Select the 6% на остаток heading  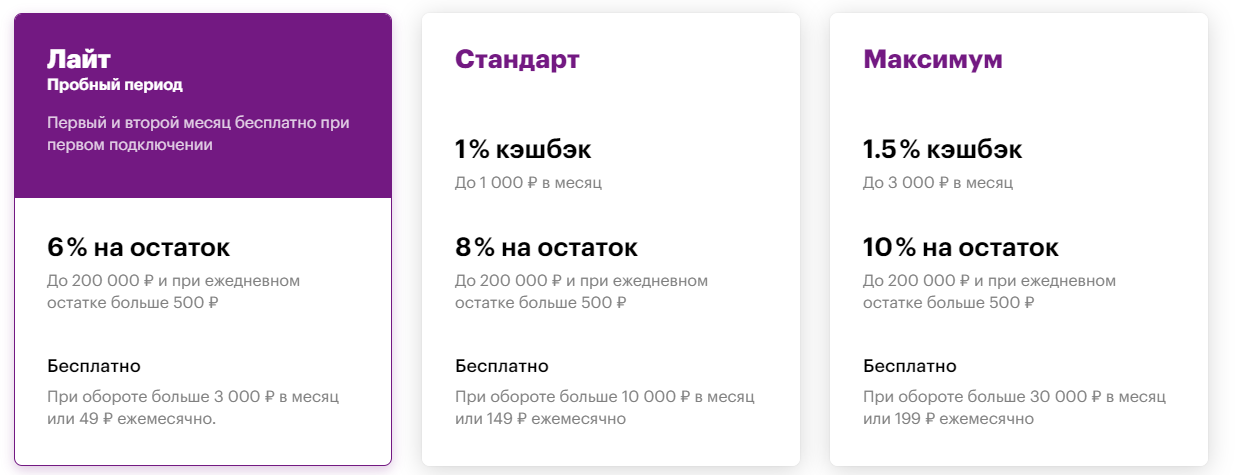pyautogui.click(x=138, y=247)
